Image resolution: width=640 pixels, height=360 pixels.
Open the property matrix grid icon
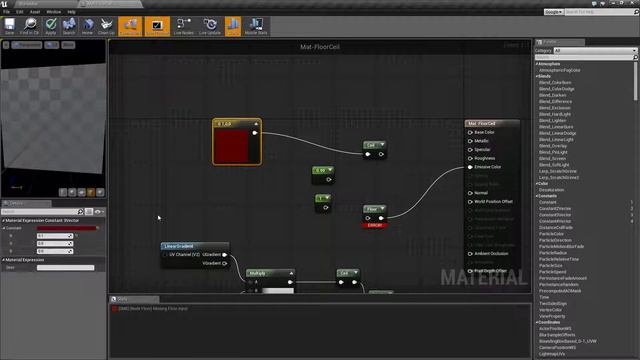tap(89, 212)
